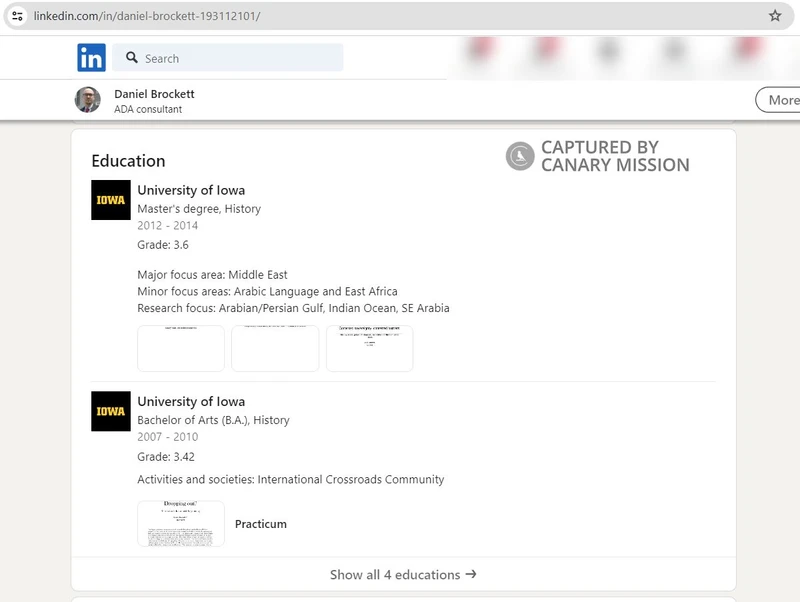Click the Education heading
The image size is (800, 602).
128,161
